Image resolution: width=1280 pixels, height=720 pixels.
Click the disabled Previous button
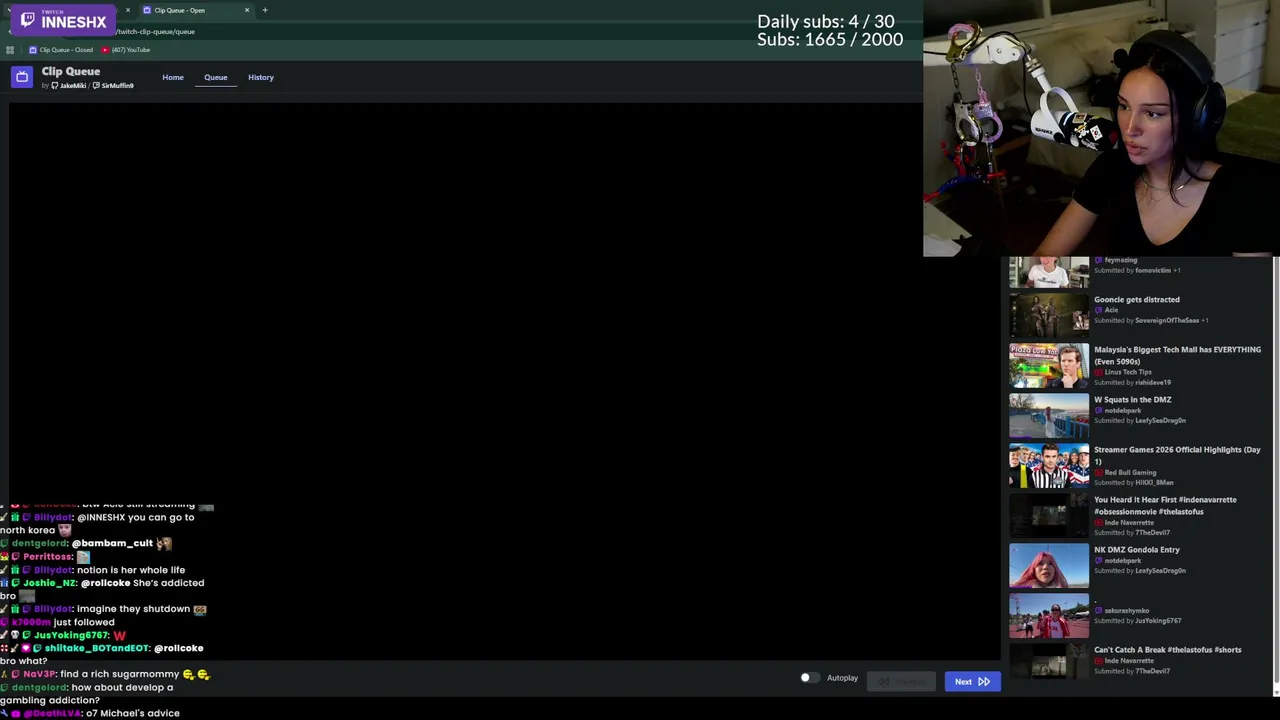click(x=902, y=682)
